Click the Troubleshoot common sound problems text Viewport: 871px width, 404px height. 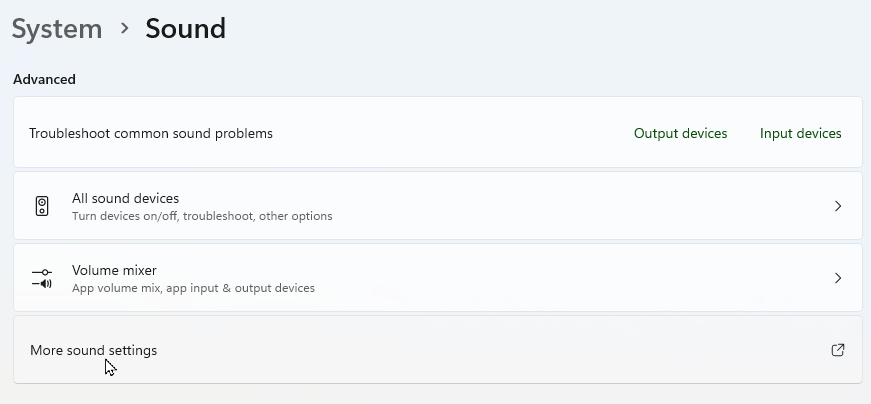(x=151, y=133)
